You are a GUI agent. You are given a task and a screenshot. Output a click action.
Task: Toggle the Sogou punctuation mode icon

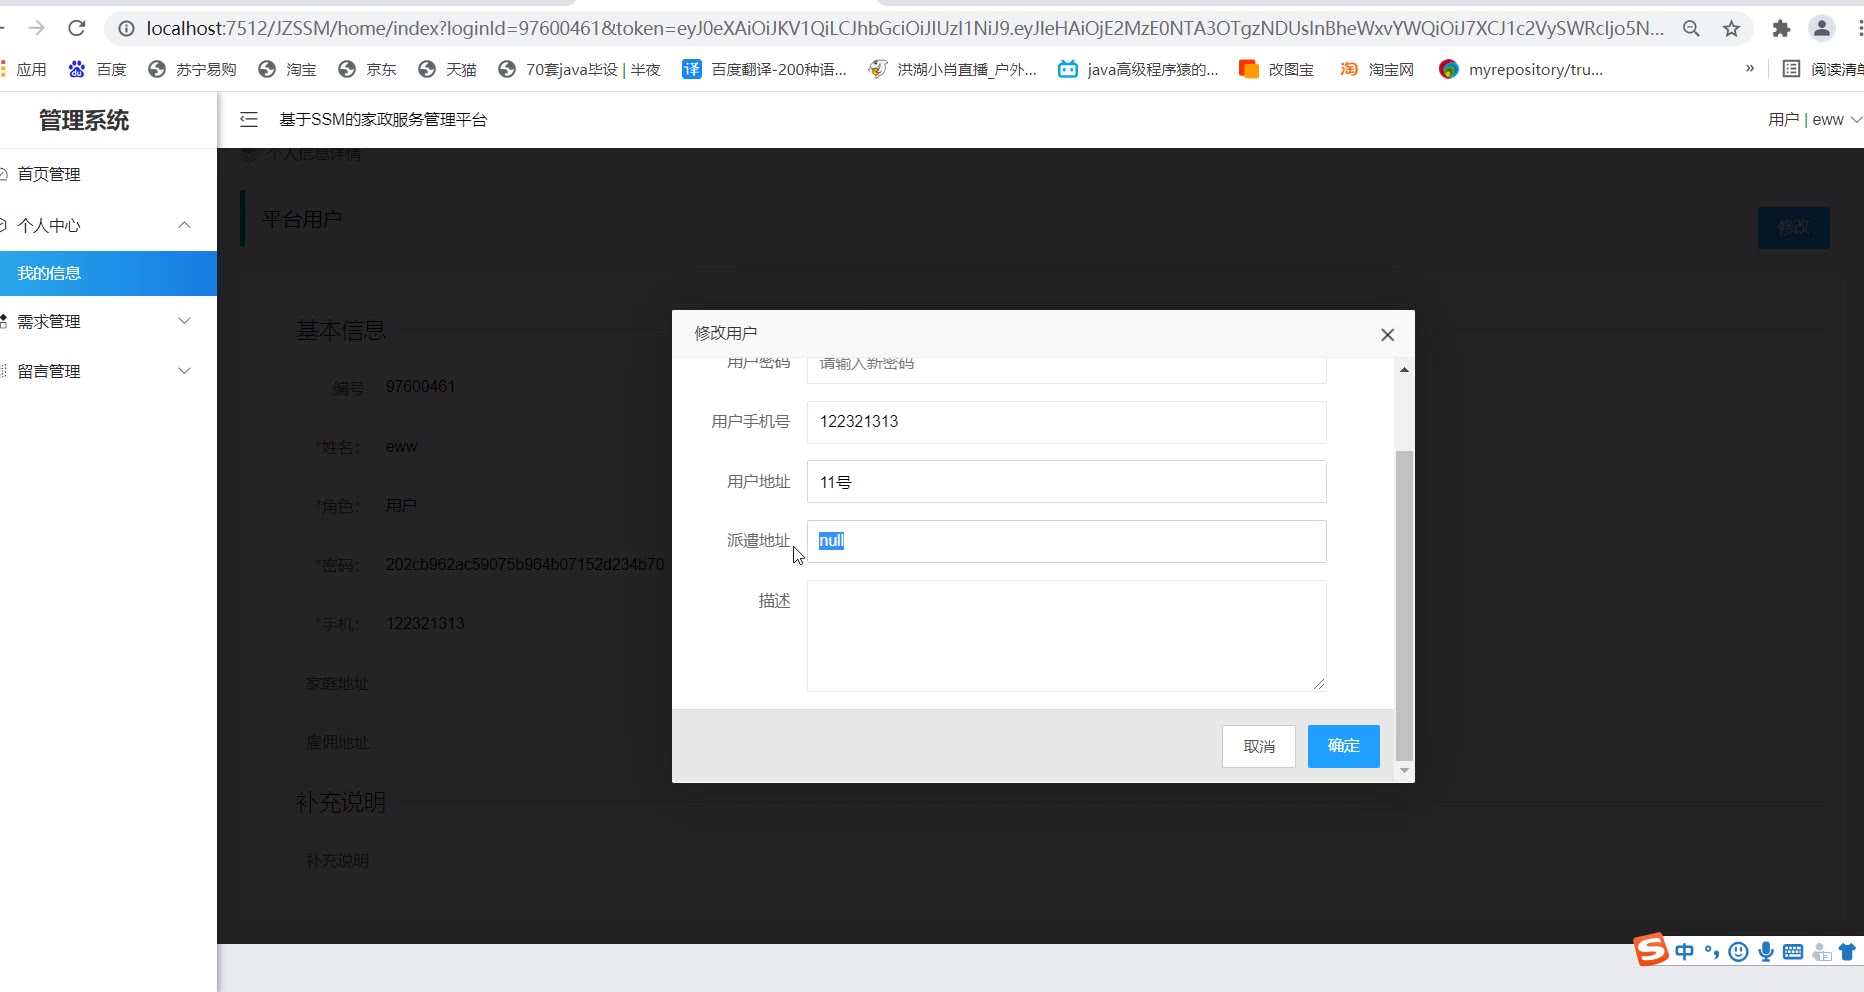pos(1712,952)
